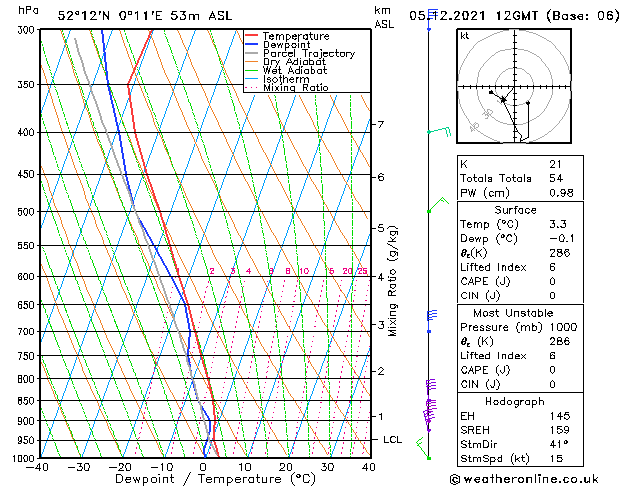Click the green wind barb near 500 hPa

coord(435,208)
